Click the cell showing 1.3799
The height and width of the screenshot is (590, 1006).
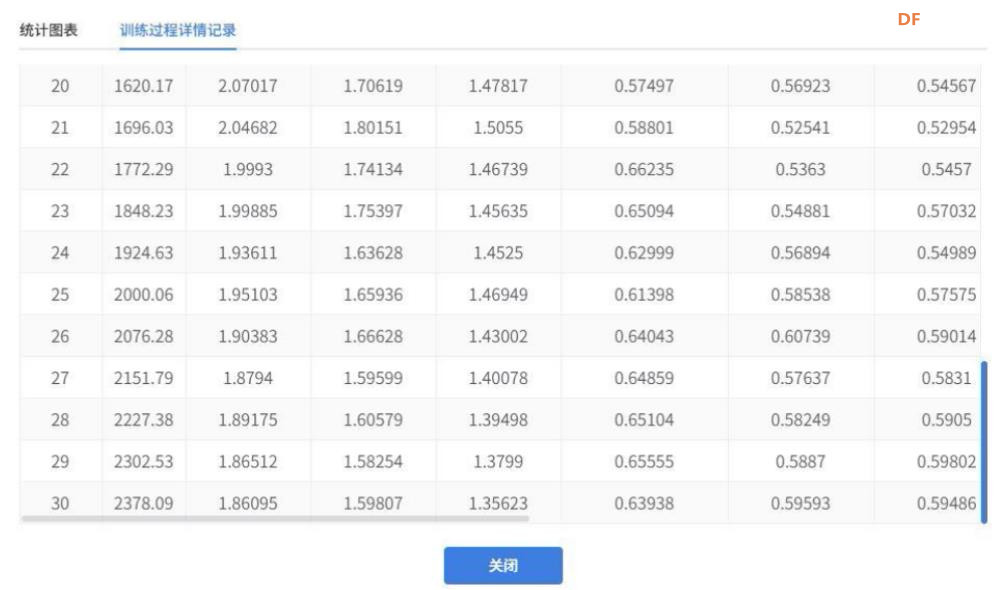coord(498,461)
